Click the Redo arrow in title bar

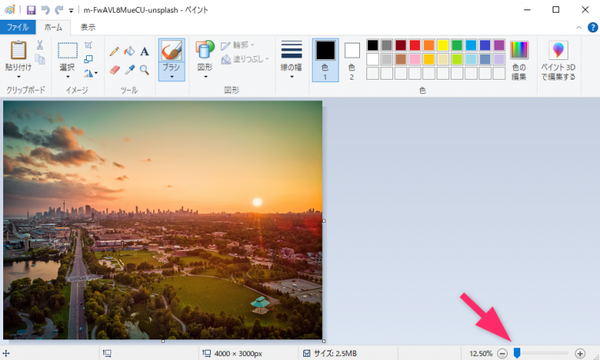pyautogui.click(x=59, y=10)
